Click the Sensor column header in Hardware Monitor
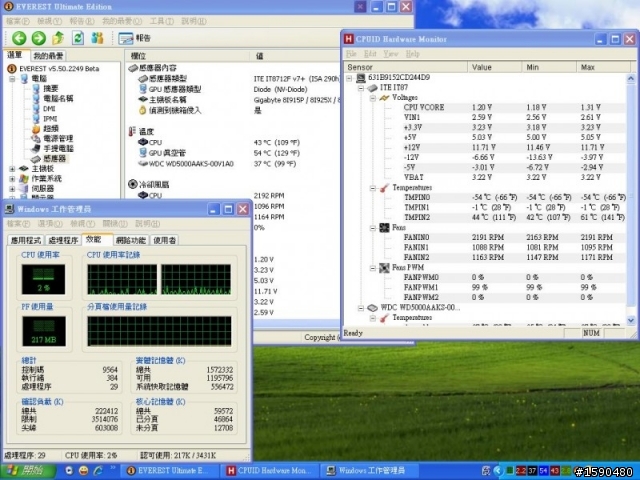The width and height of the screenshot is (640, 480). 406,67
